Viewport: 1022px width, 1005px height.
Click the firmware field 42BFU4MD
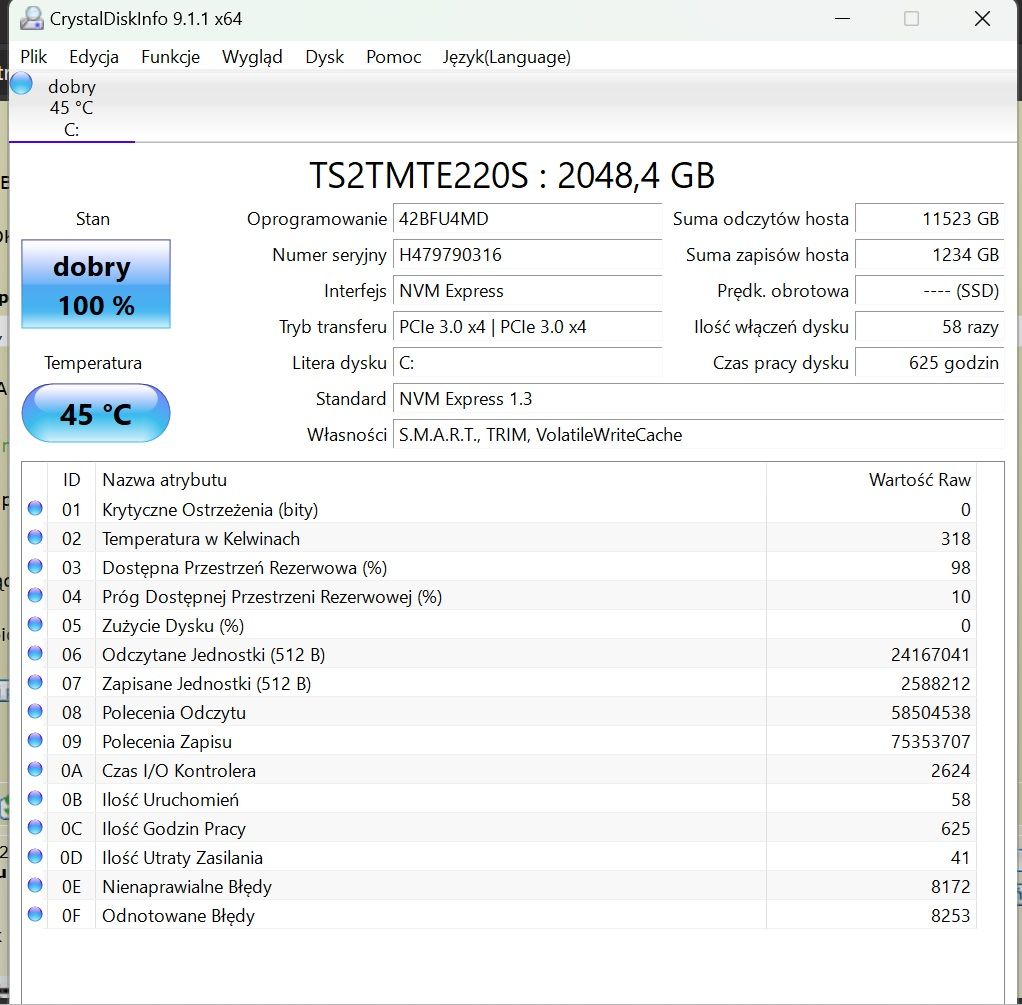click(527, 218)
